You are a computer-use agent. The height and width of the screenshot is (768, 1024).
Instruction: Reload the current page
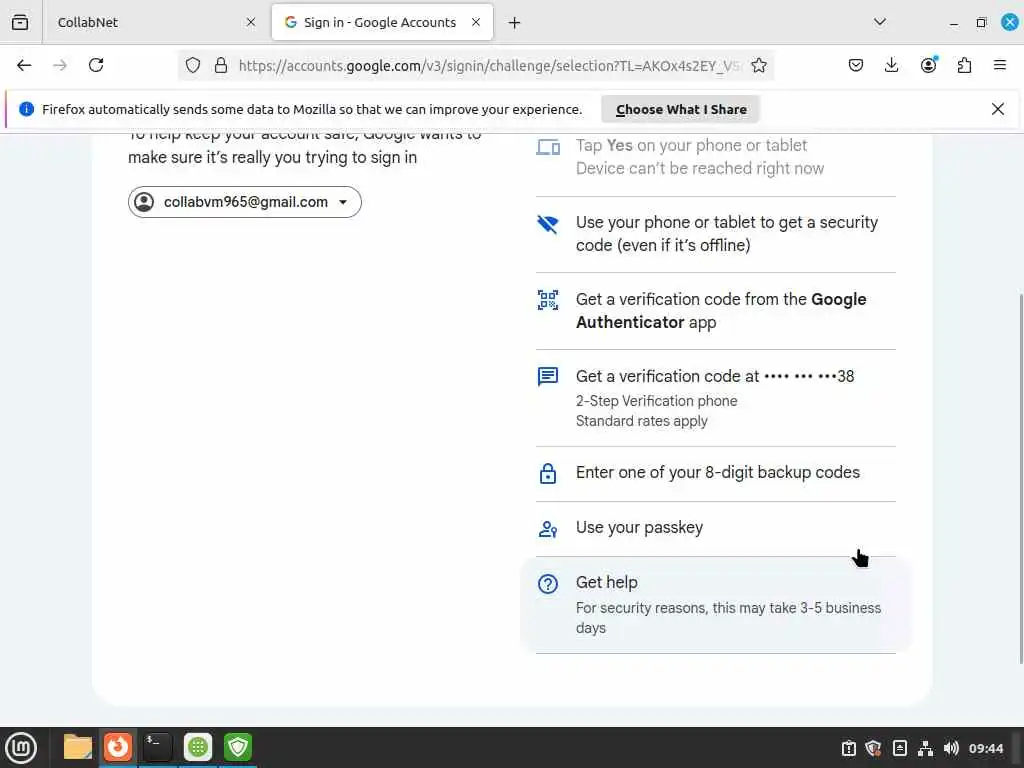pyautogui.click(x=96, y=65)
